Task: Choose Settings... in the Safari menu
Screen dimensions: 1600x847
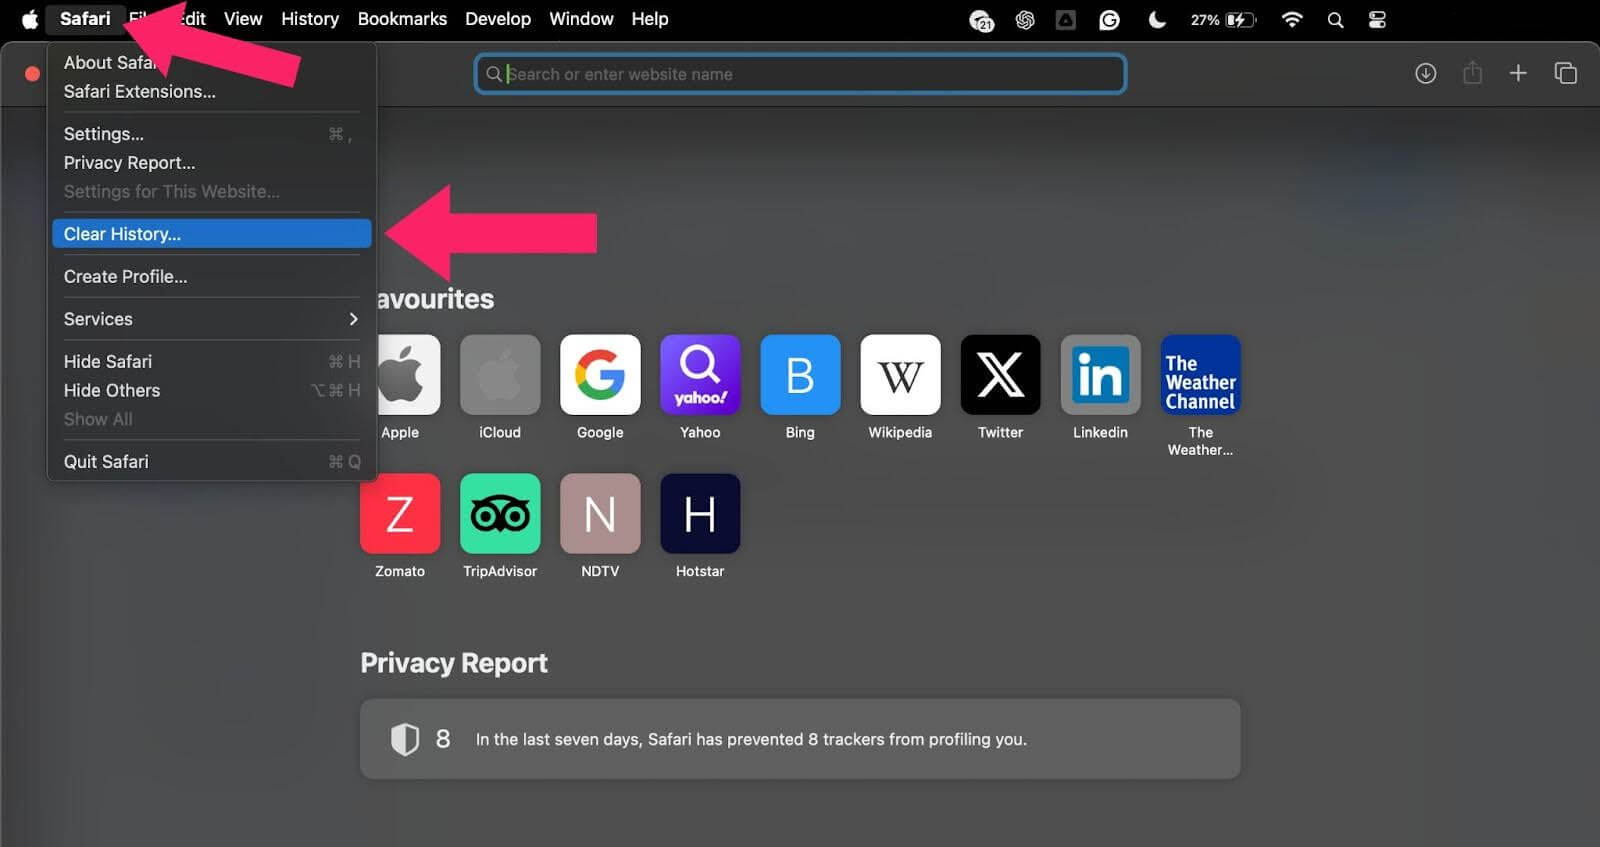Action: click(212, 134)
